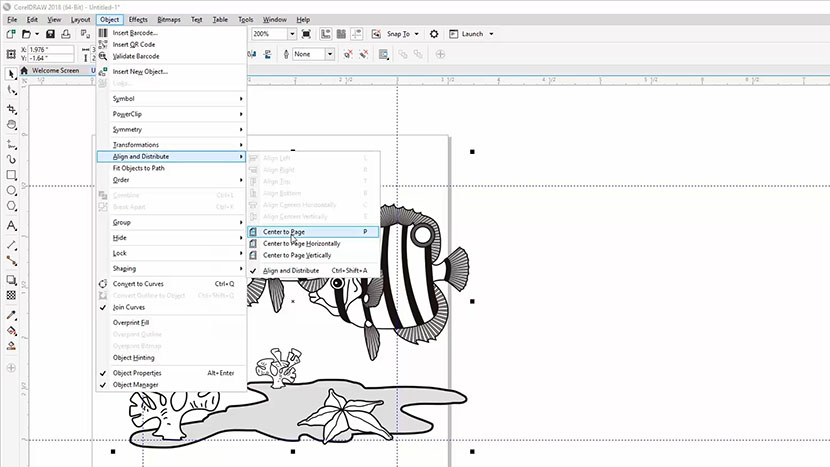
Task: Open Options via the gear icon
Action: click(x=434, y=33)
